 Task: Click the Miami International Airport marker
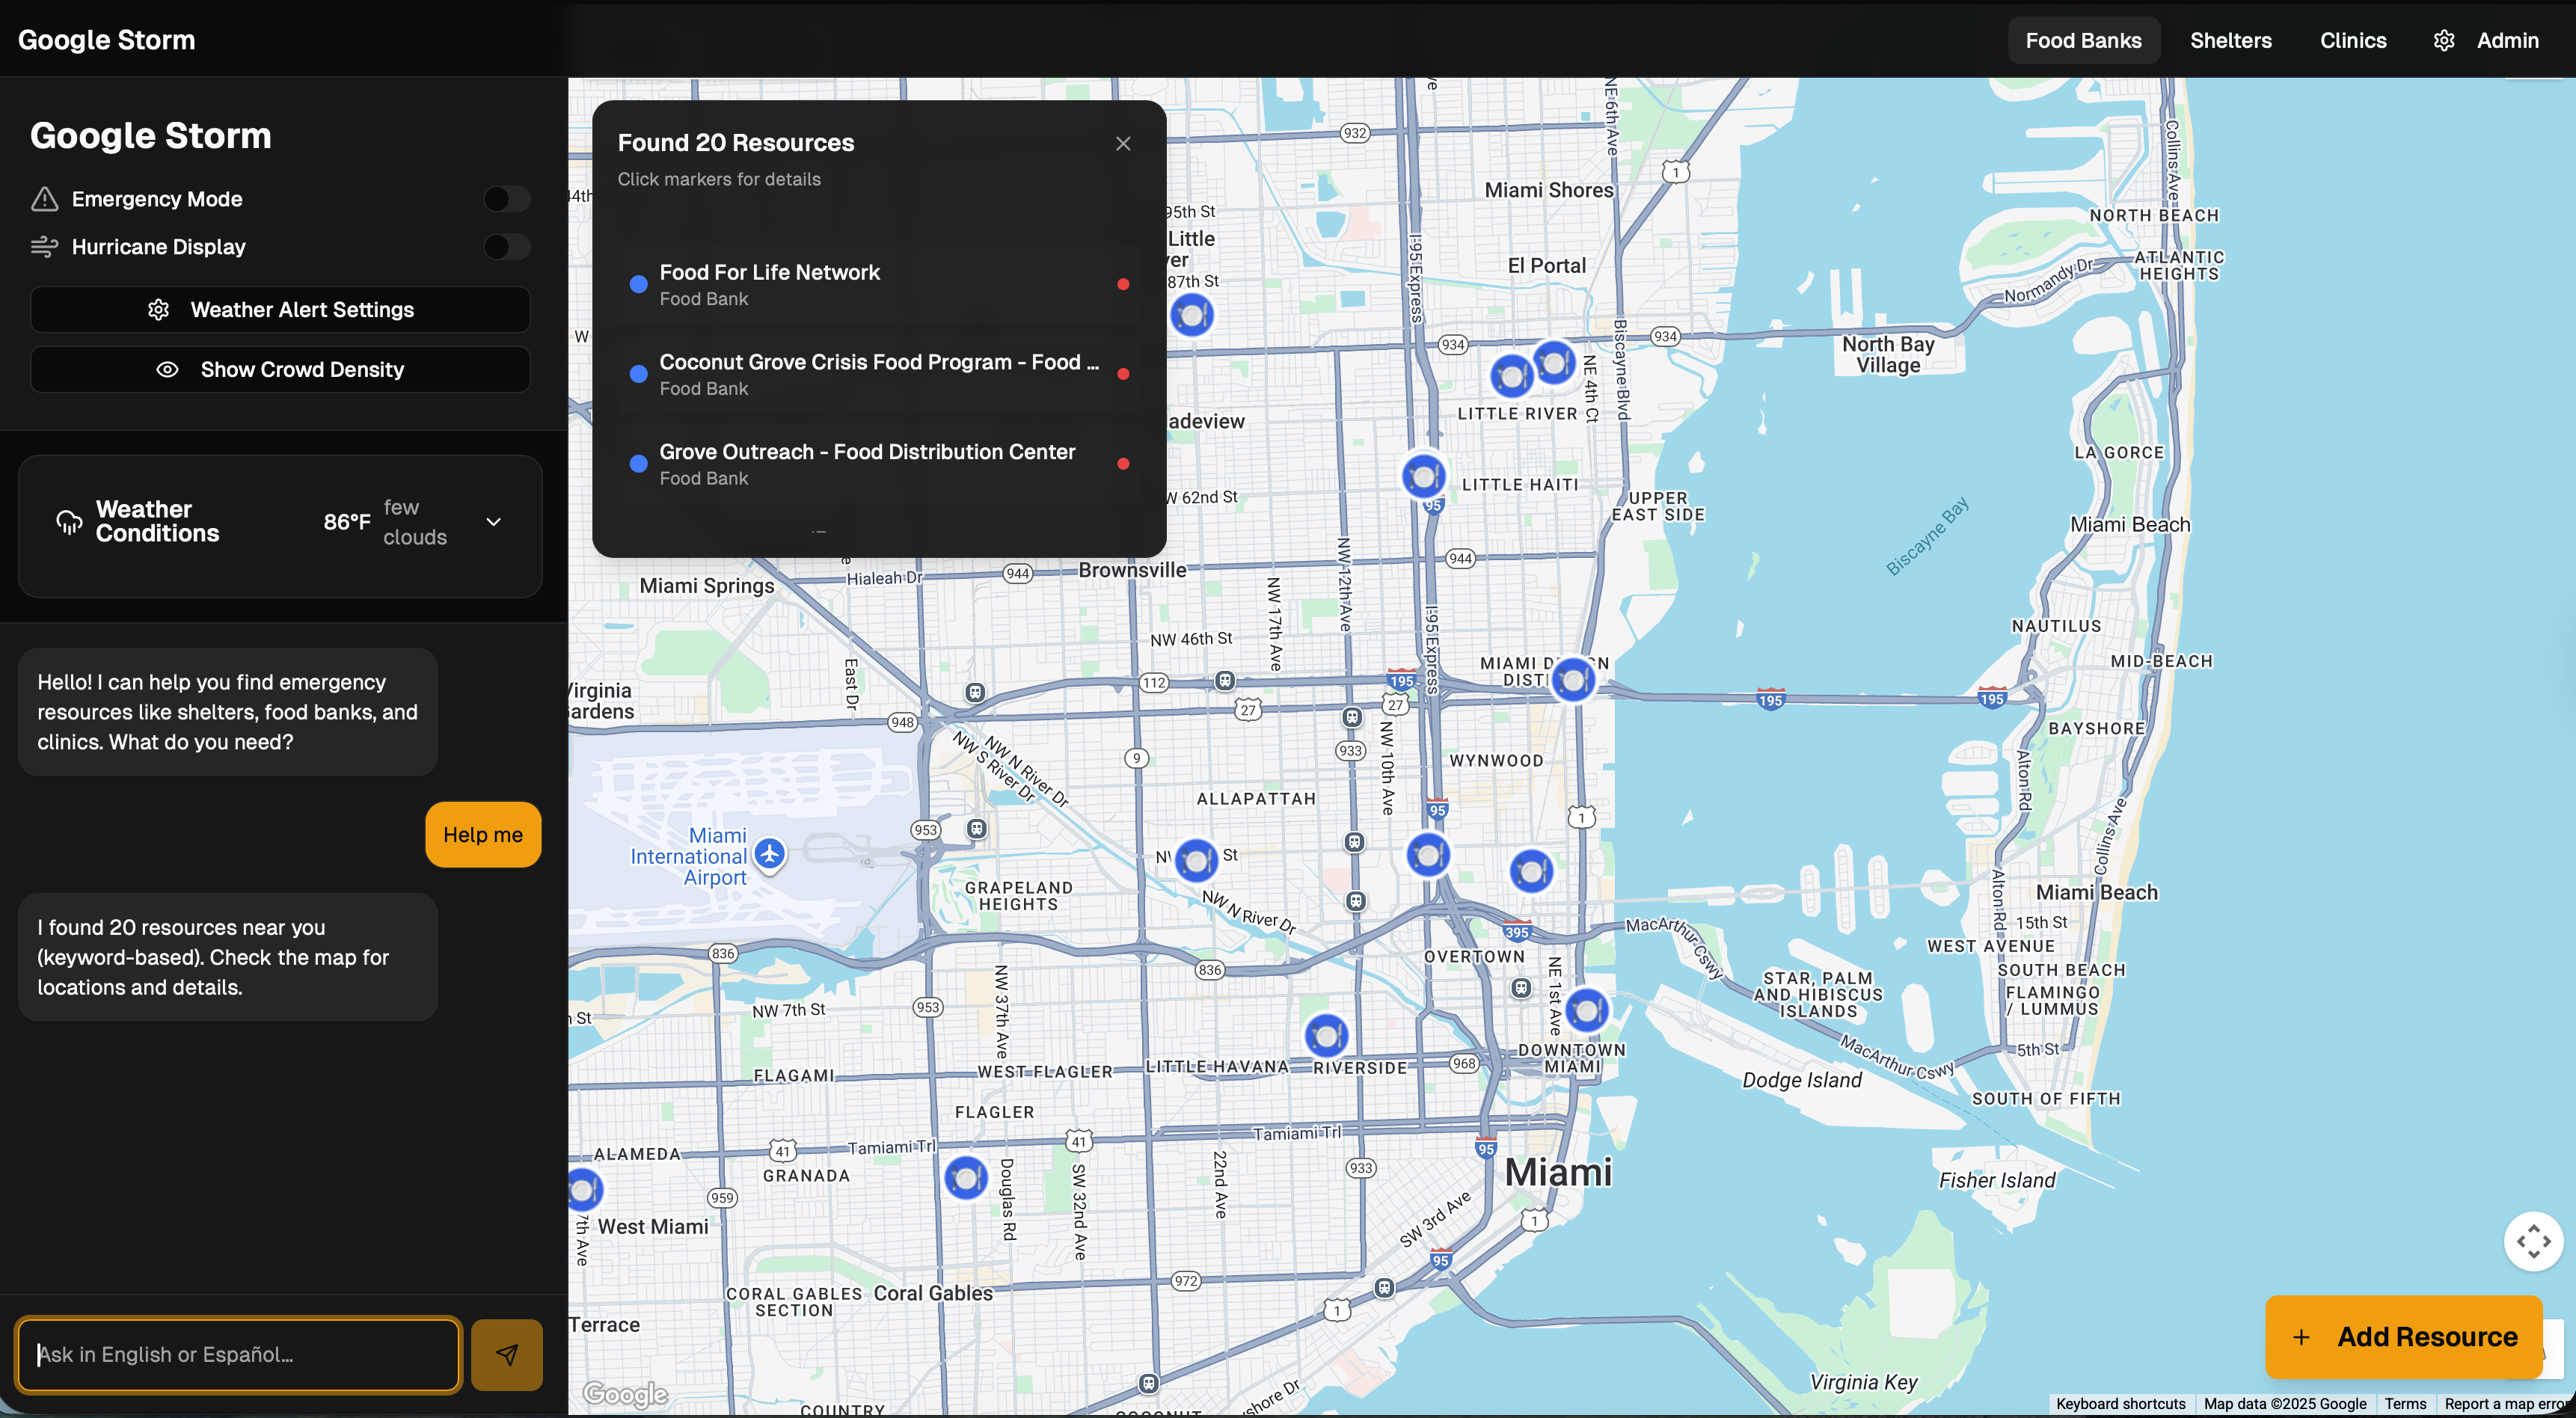[x=769, y=854]
